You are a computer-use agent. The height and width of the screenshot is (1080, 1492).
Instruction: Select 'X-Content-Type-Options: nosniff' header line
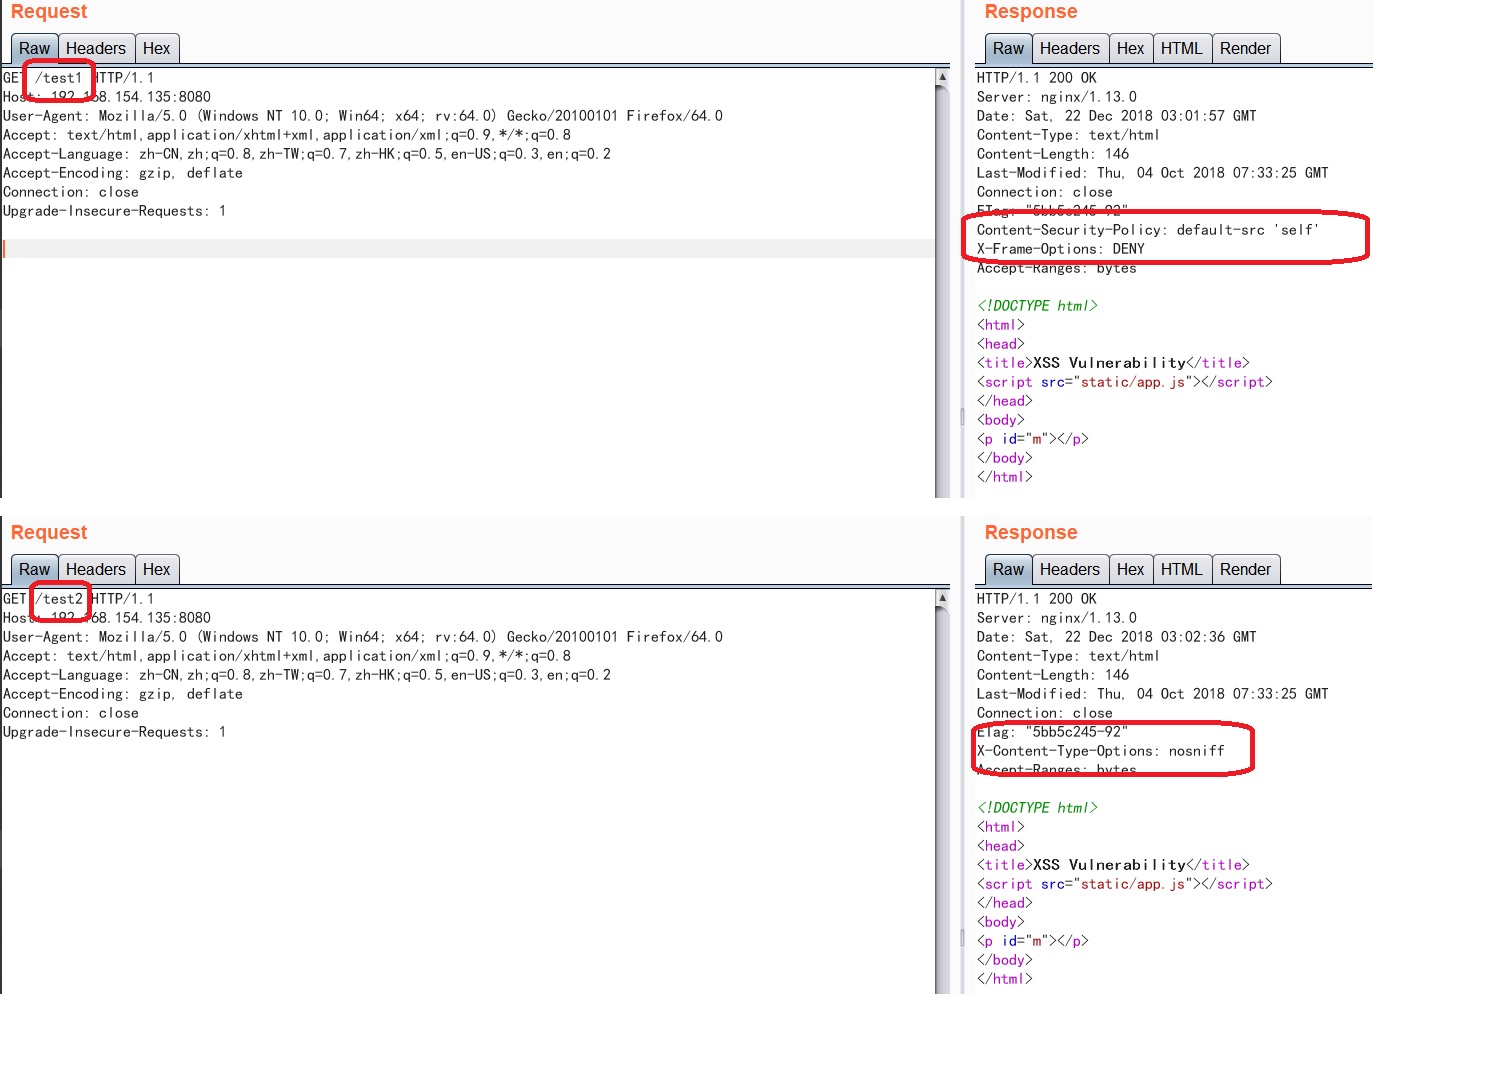point(1100,751)
